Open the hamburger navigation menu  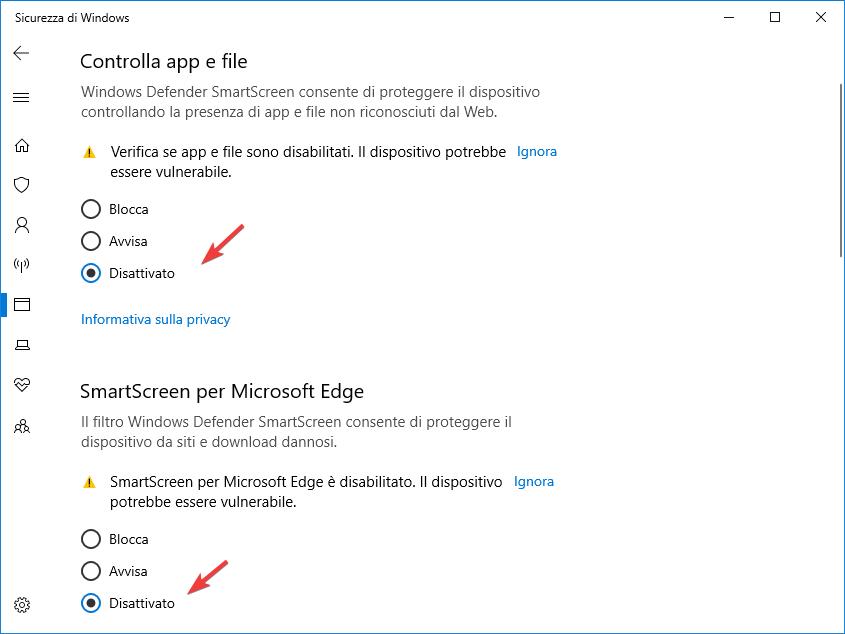(21, 98)
